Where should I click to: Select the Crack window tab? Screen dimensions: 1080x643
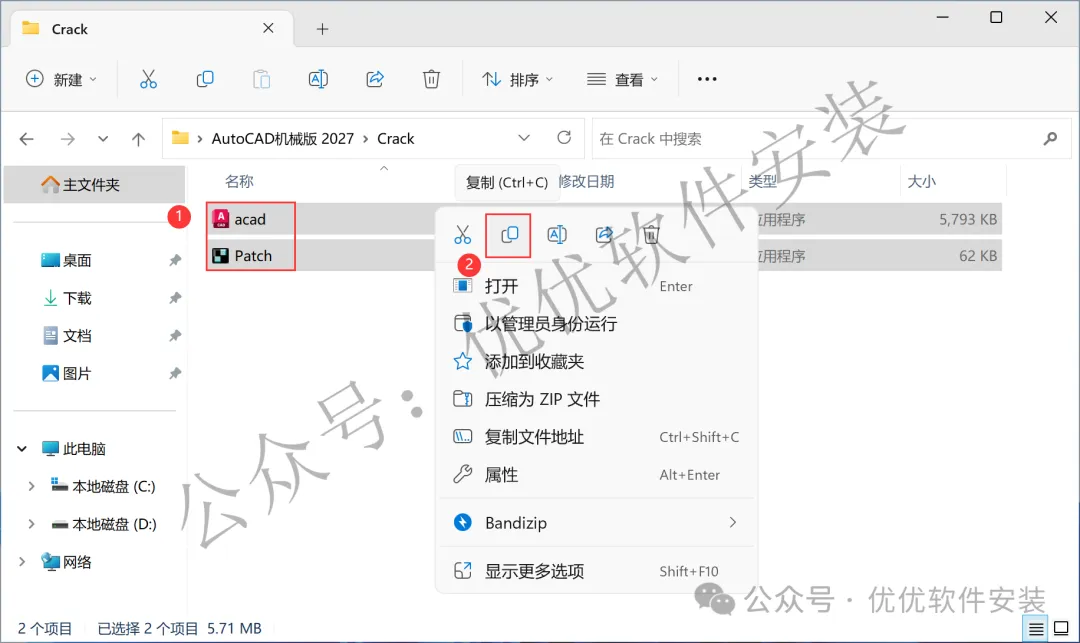click(152, 29)
